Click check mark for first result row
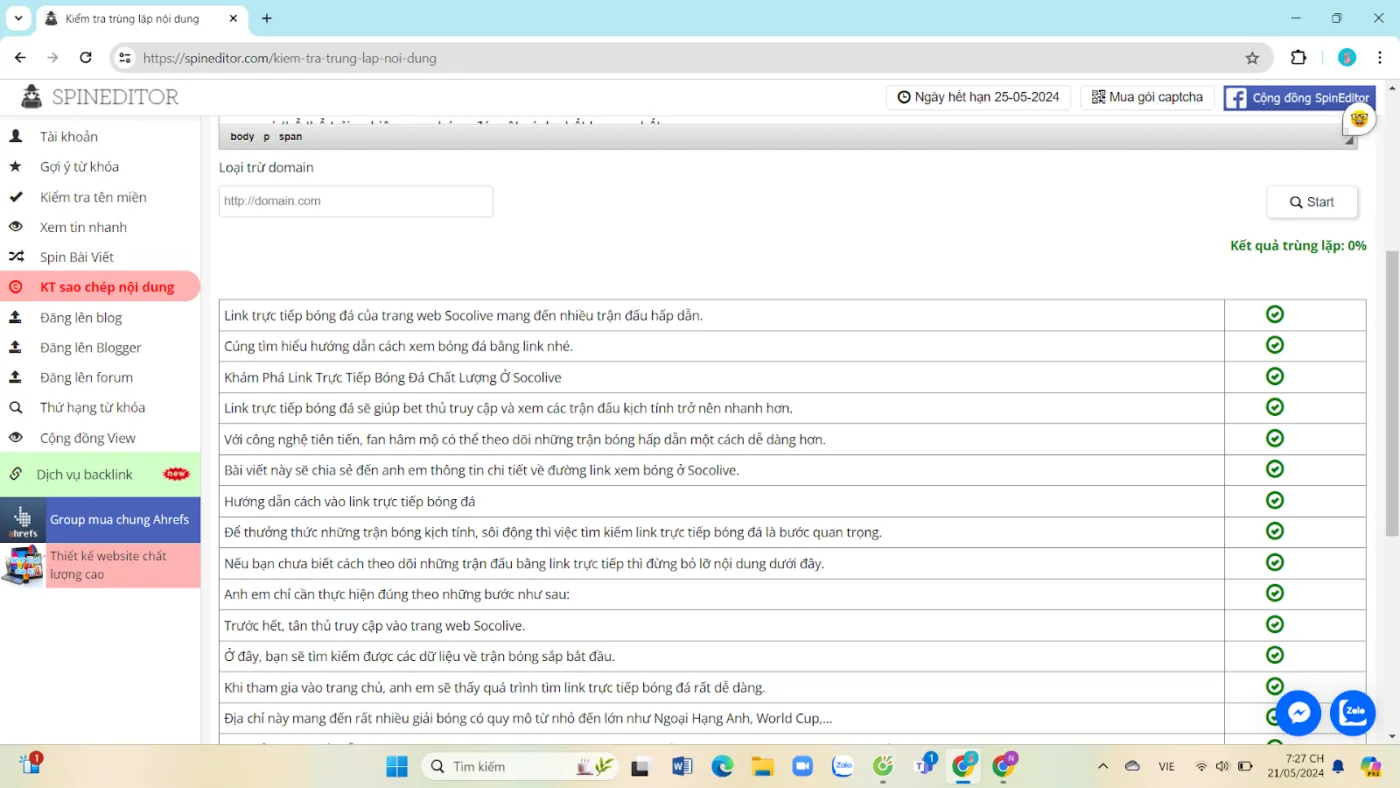Image resolution: width=1400 pixels, height=788 pixels. pos(1274,315)
